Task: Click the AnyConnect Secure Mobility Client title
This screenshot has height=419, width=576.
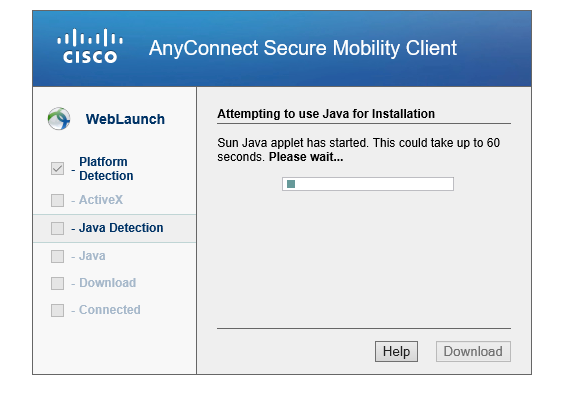Action: click(x=303, y=48)
